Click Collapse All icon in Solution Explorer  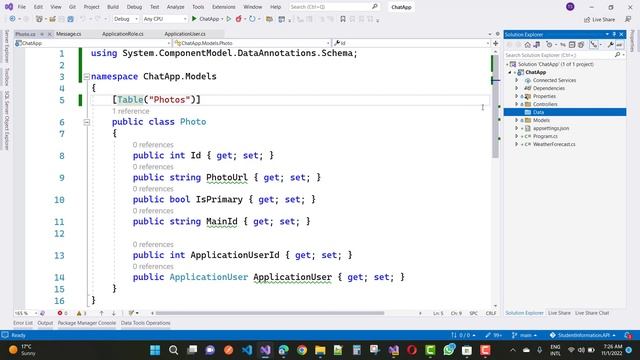coord(572,44)
